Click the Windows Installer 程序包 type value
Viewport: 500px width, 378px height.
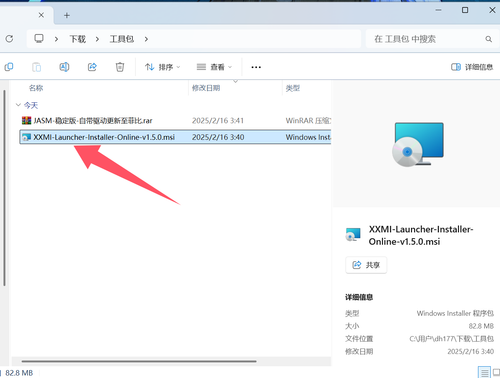[x=455, y=313]
